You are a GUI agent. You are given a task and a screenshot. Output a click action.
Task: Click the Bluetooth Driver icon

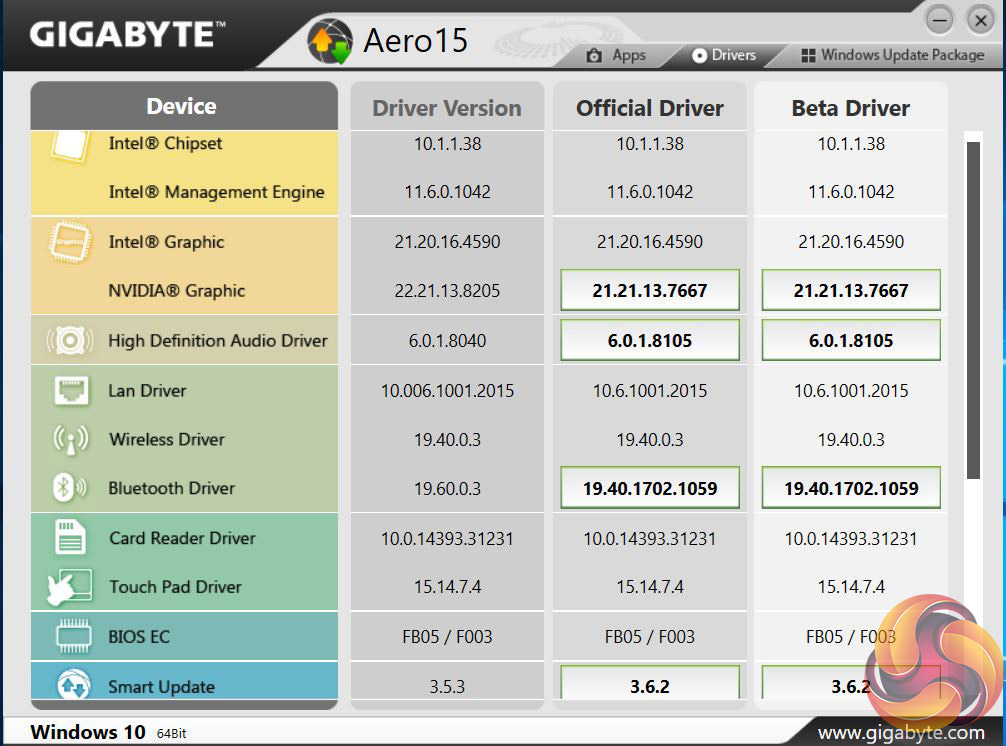(x=69, y=488)
